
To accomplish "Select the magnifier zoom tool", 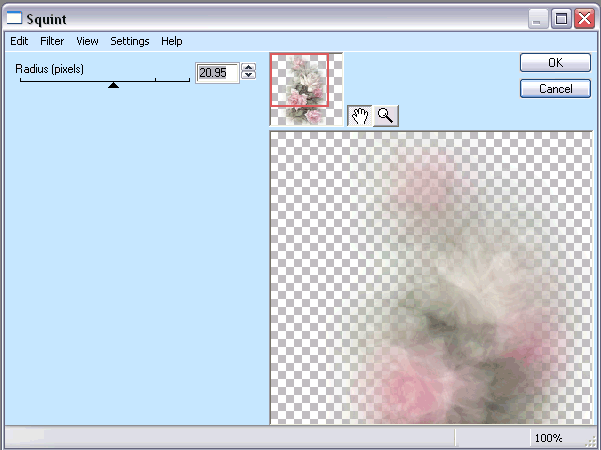I will (x=386, y=116).
